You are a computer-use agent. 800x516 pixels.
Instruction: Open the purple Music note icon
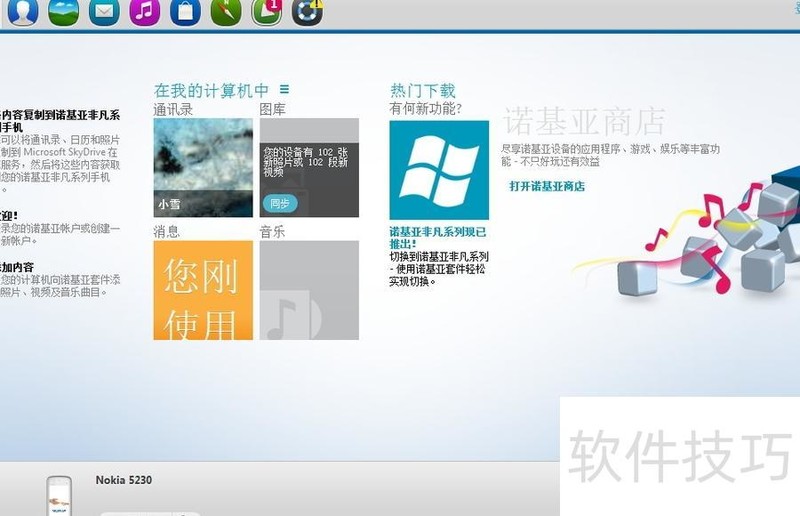click(x=145, y=11)
